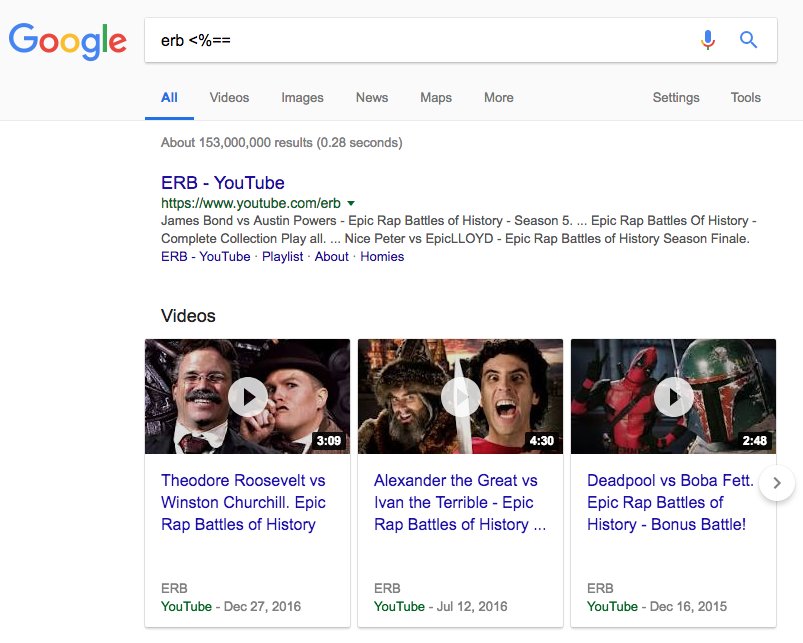Screen dimensions: 803x643
Task: Click the ERB label above Dec 16, 2015
Action: click(600, 588)
